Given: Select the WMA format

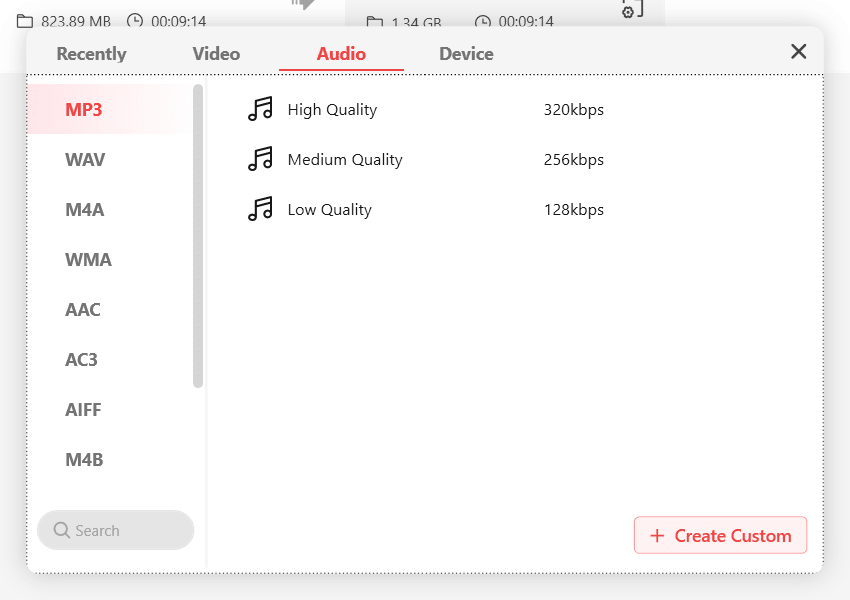Looking at the screenshot, I should [x=110, y=260].
